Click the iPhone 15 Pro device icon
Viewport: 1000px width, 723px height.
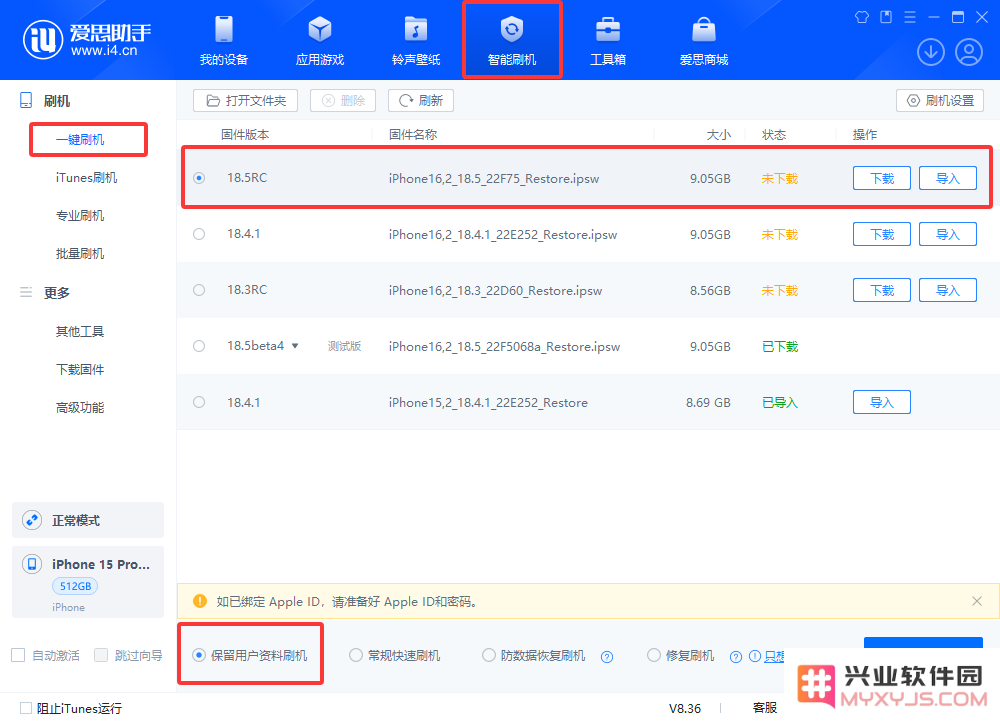[32, 564]
